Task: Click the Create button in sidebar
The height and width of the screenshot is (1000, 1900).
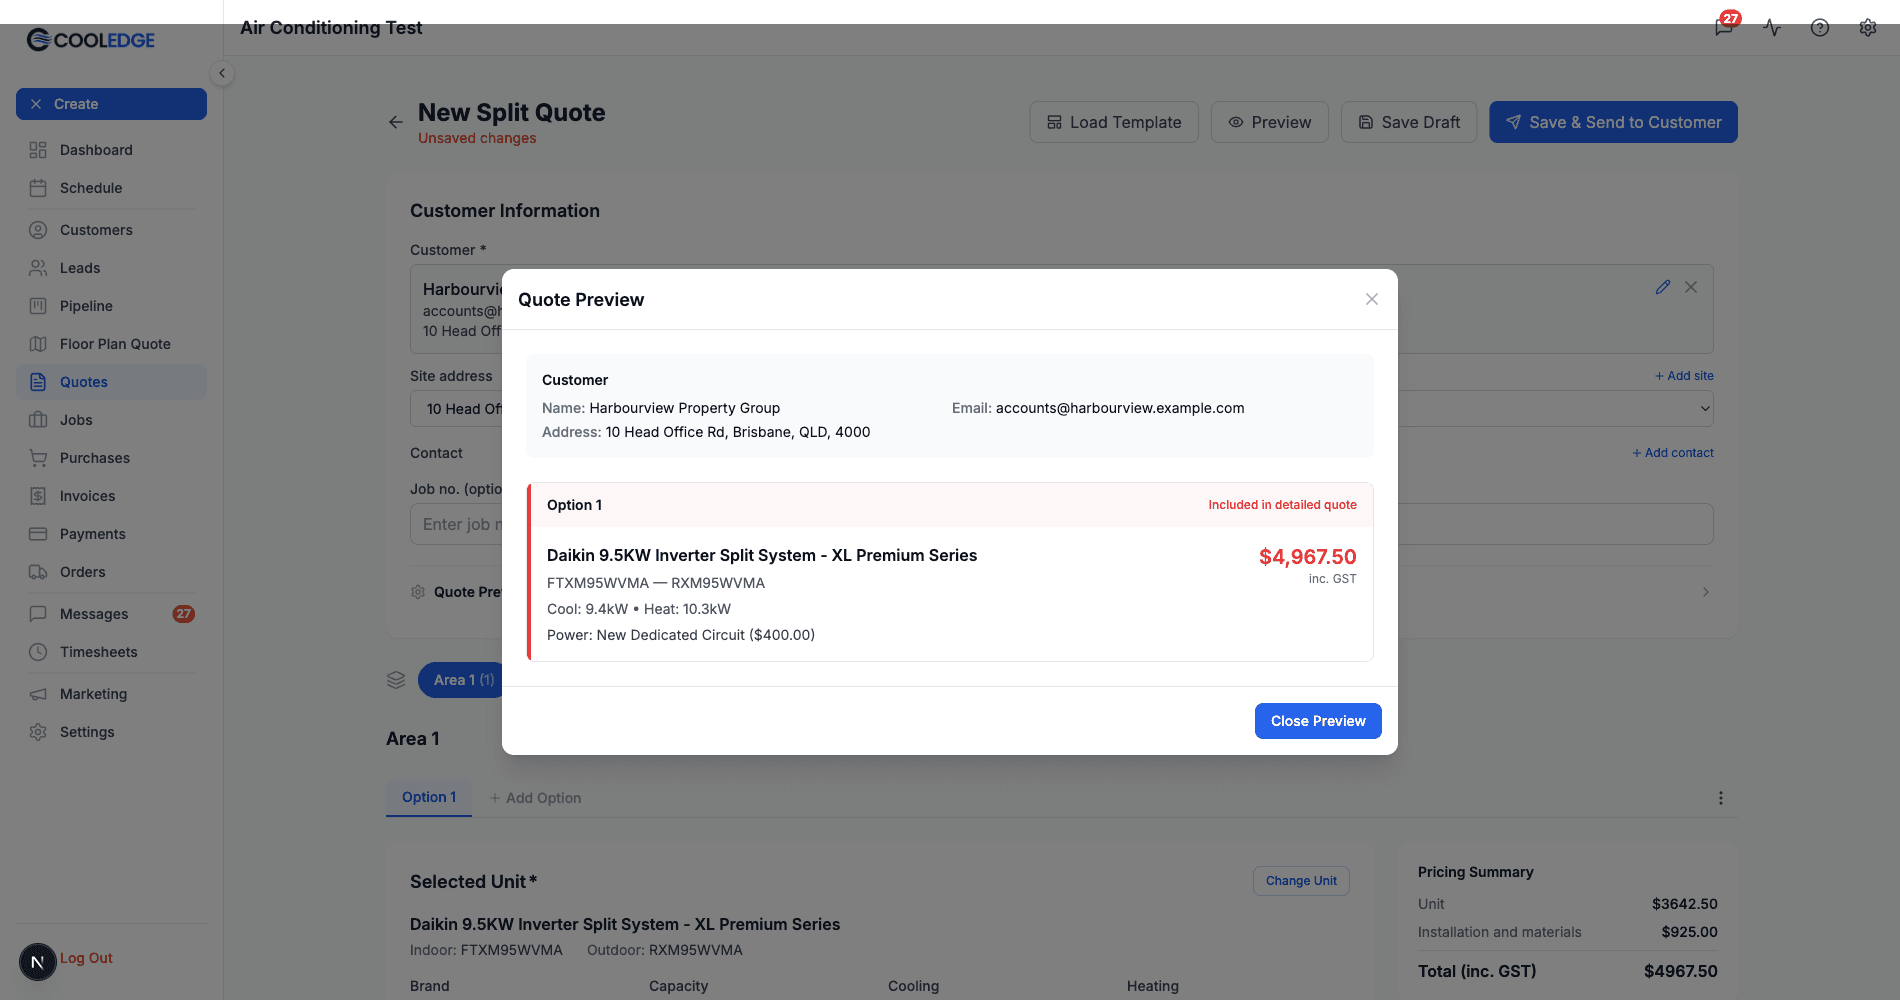Action: click(111, 104)
